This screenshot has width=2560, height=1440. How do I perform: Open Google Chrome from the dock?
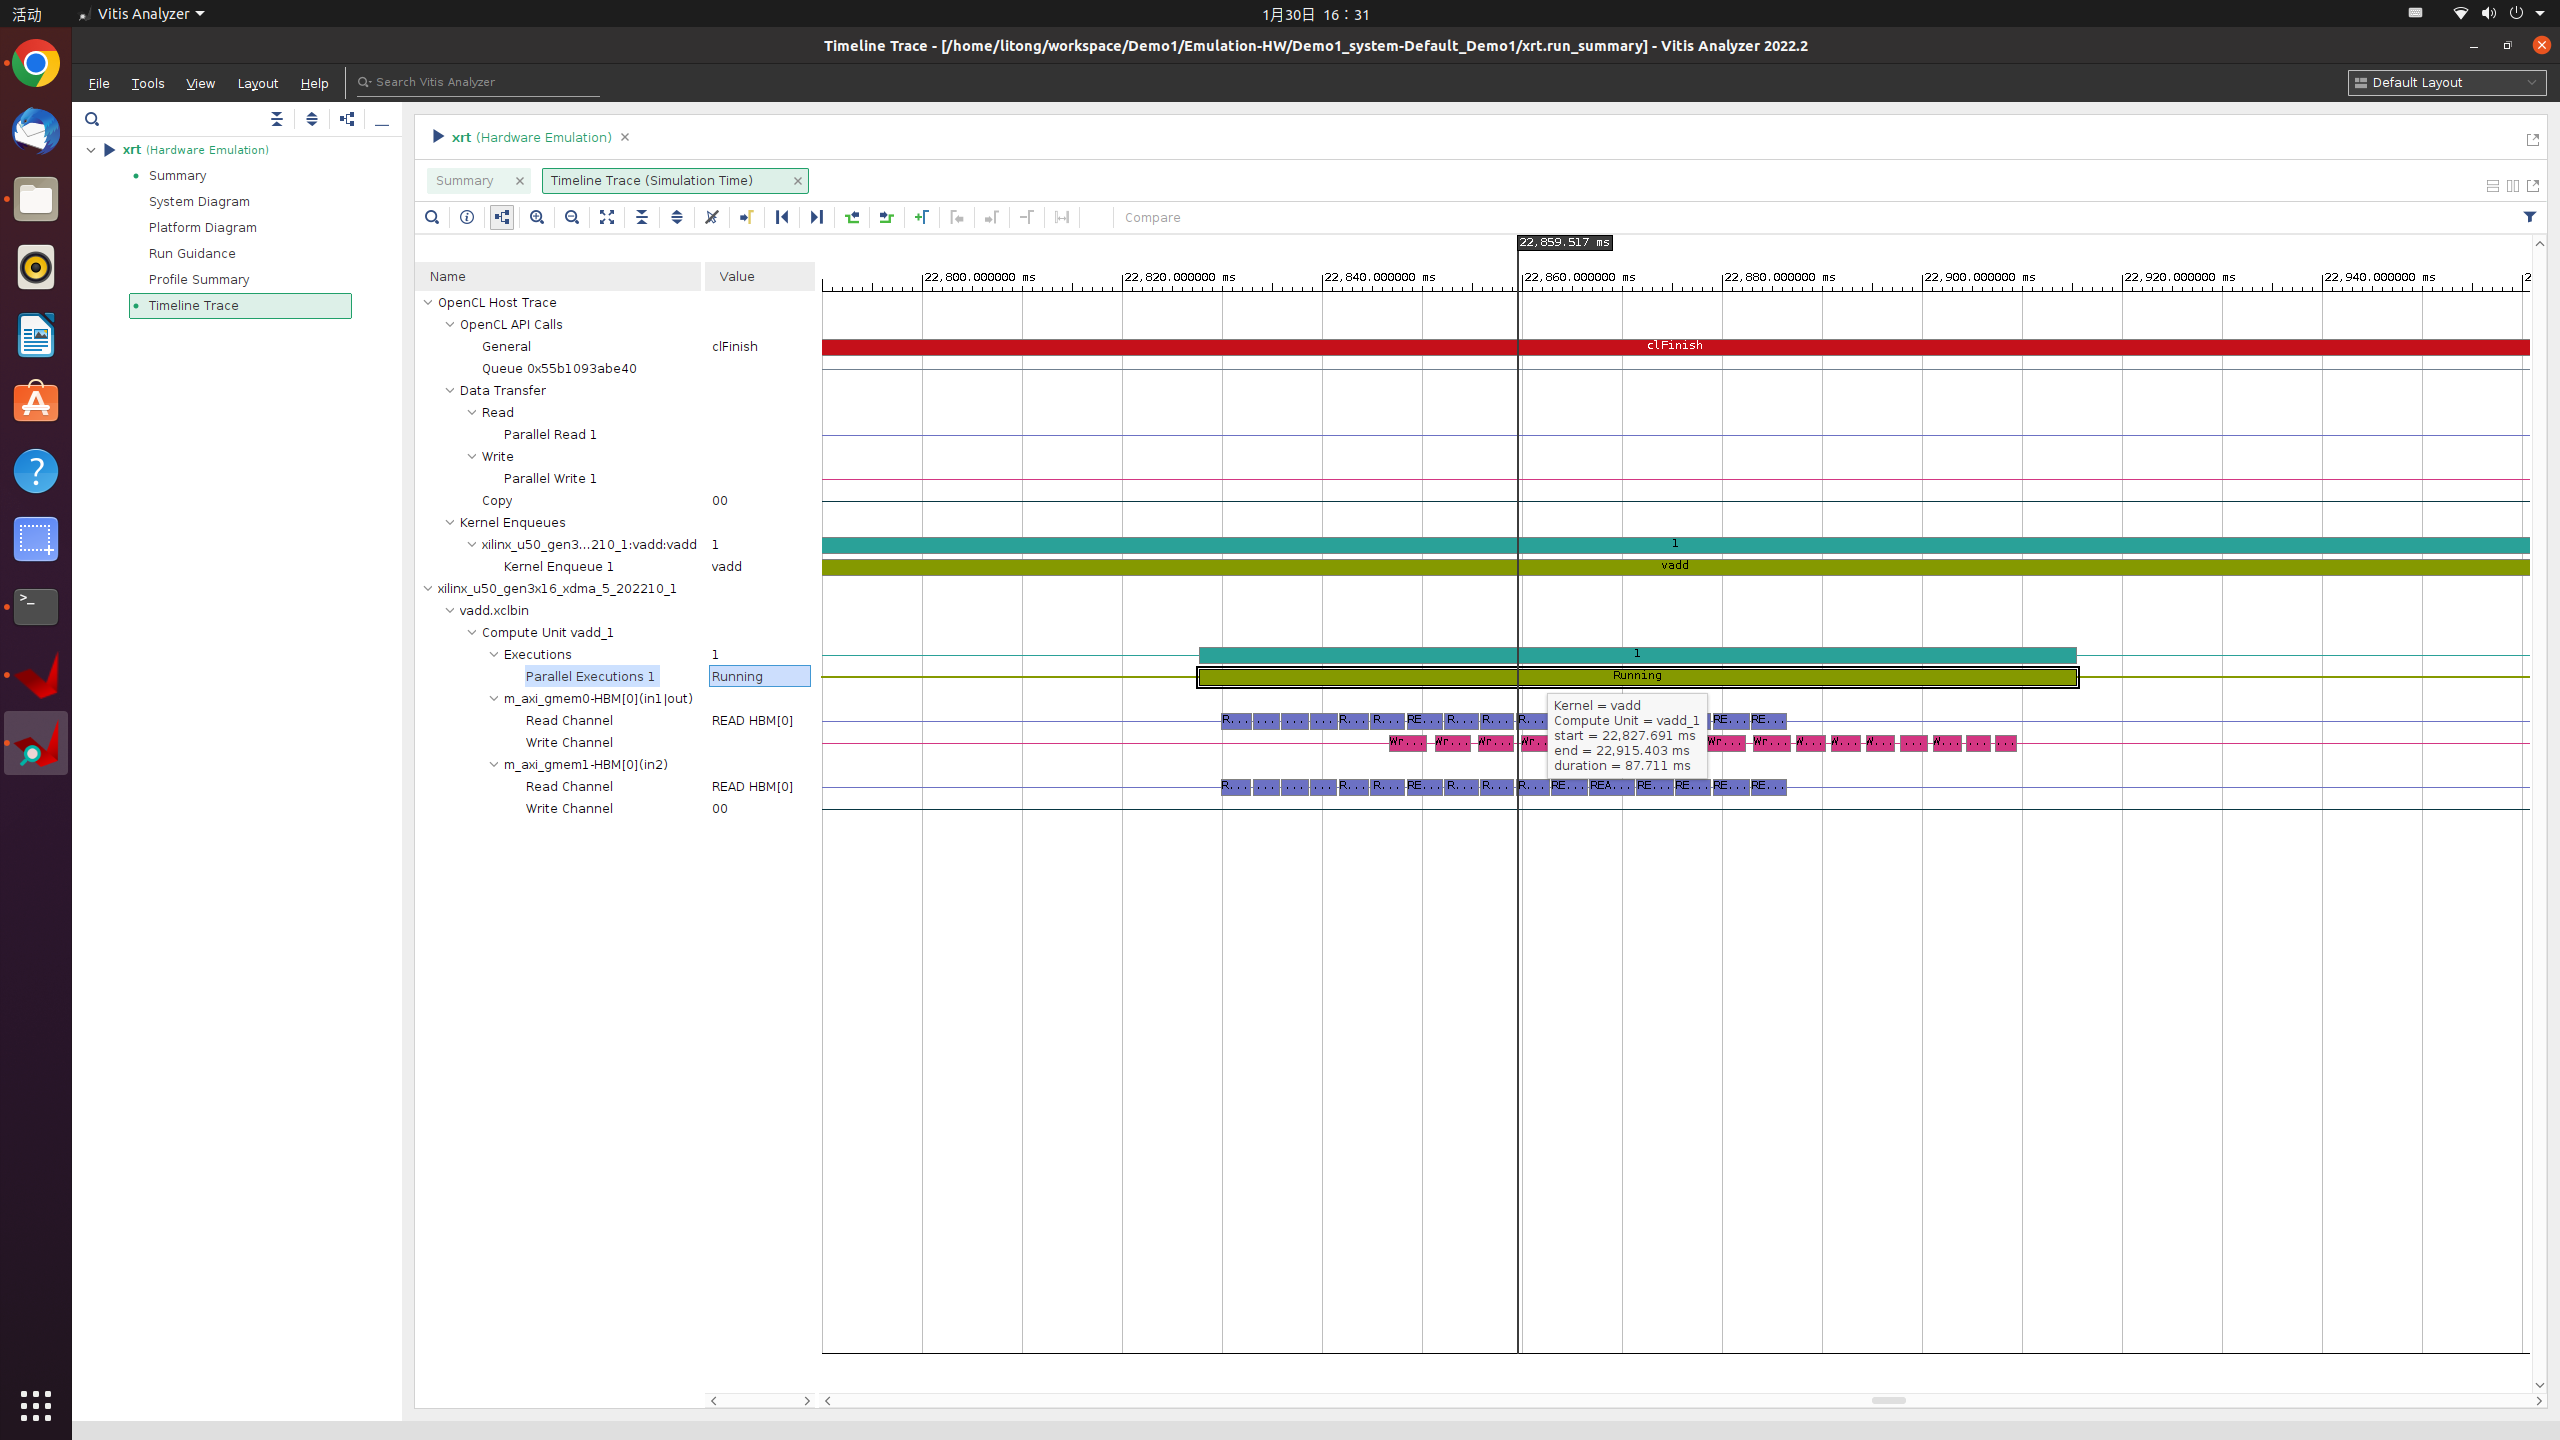pos(36,64)
